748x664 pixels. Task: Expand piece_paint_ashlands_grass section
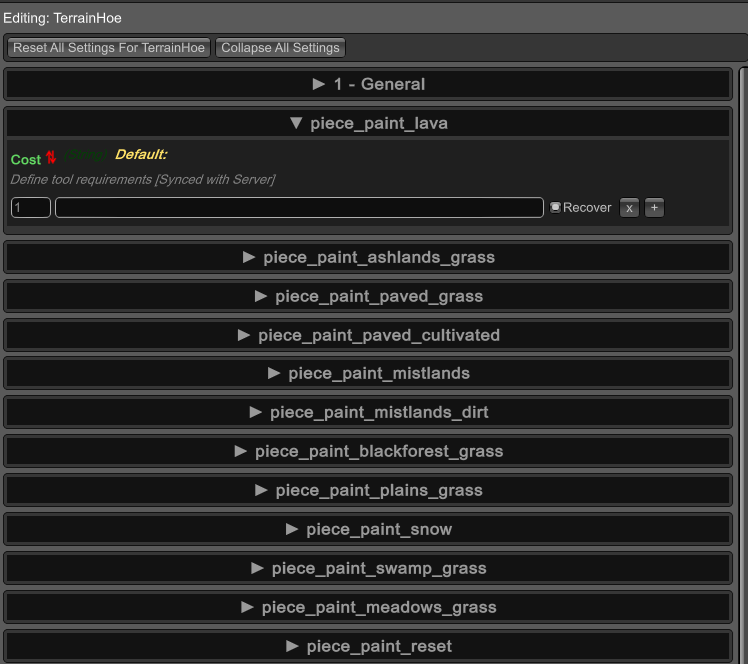click(368, 258)
